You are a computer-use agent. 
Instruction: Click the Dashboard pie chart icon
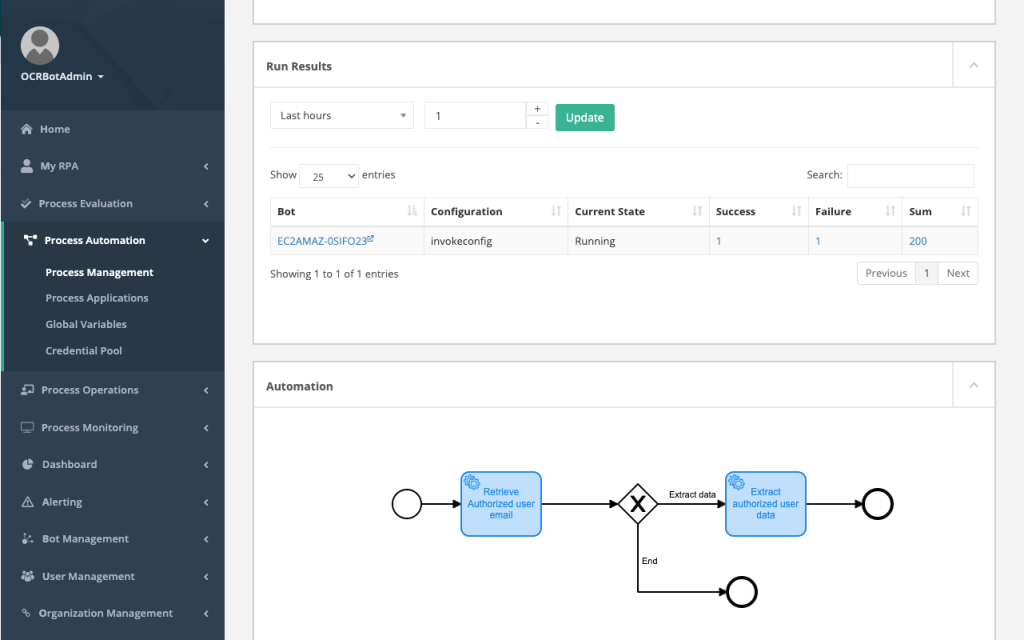(27, 464)
